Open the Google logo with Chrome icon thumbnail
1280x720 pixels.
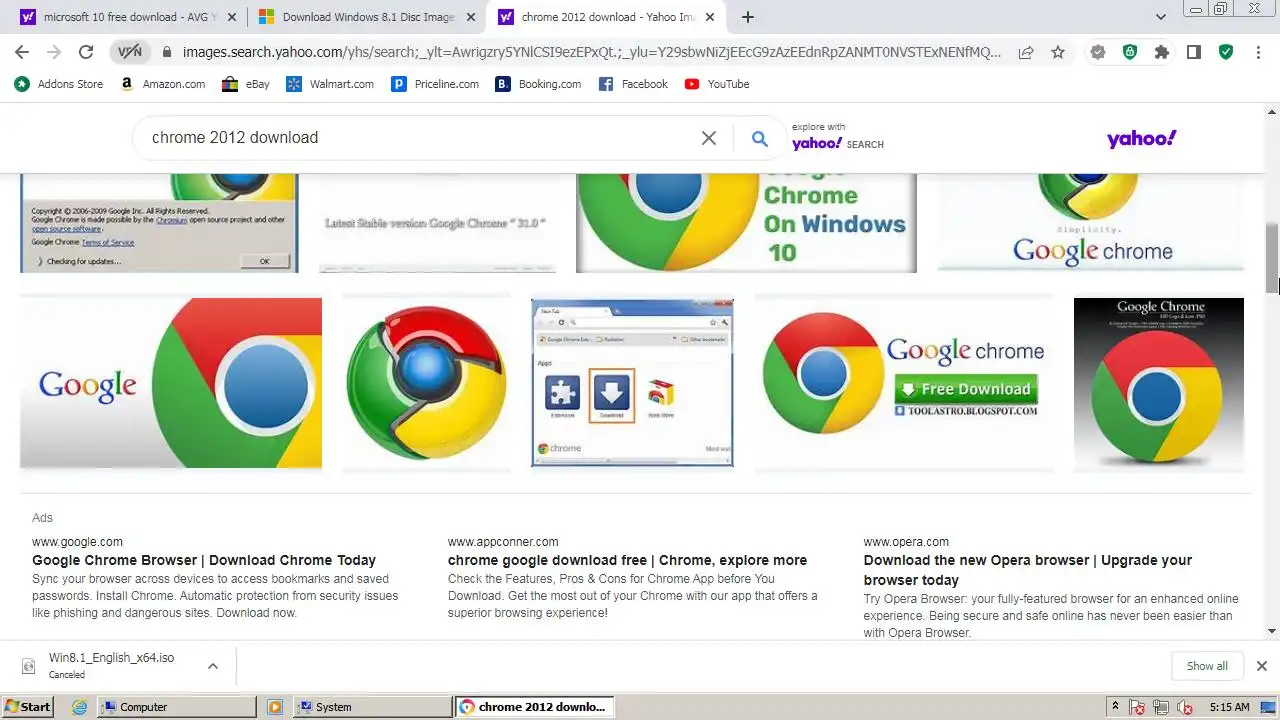(x=171, y=383)
